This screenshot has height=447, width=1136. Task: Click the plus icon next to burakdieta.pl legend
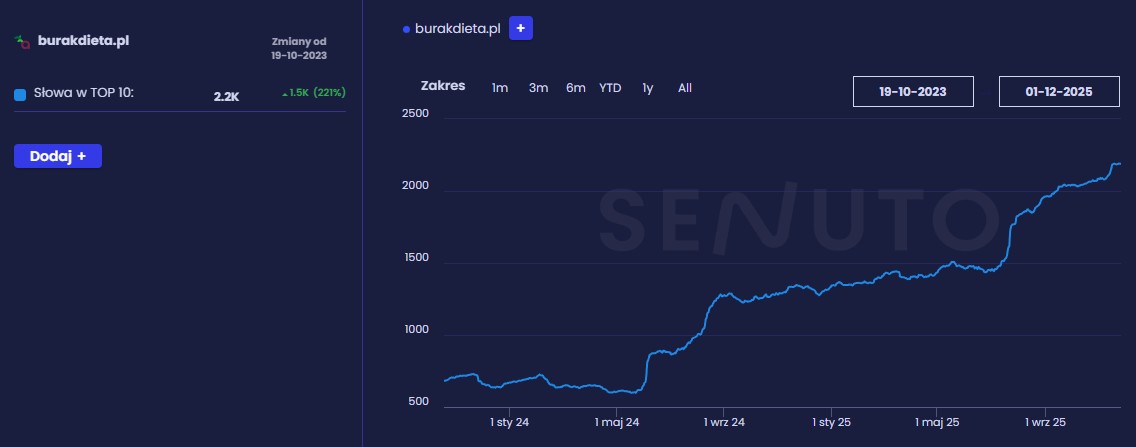click(520, 28)
